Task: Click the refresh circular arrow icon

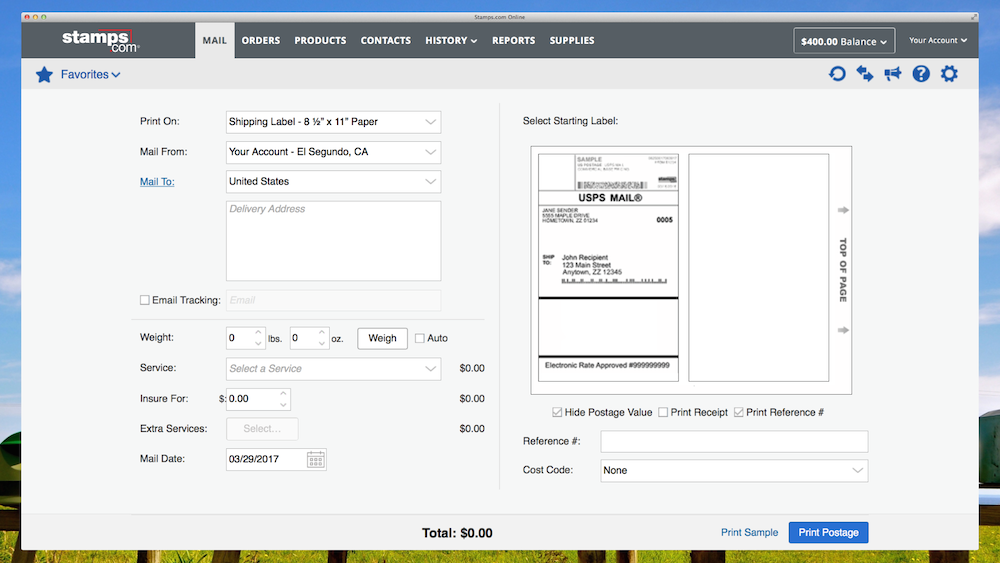Action: (x=837, y=74)
